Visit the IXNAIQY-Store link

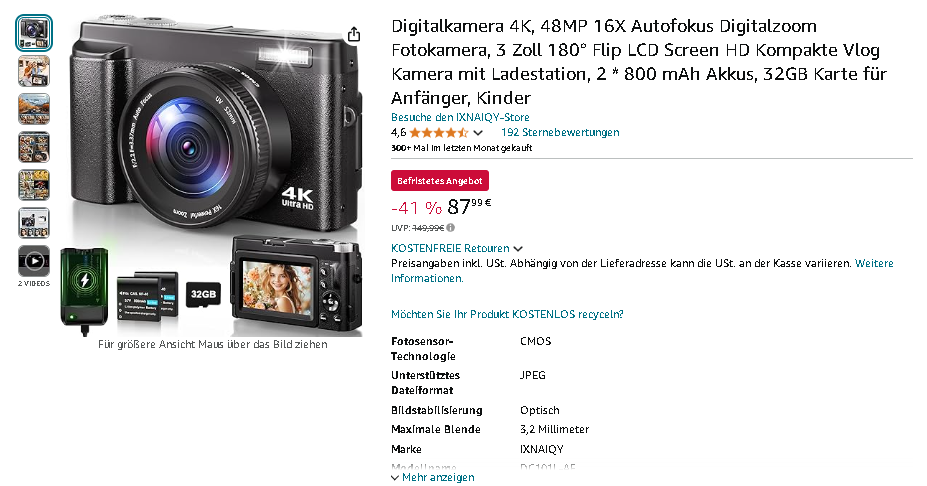460,117
